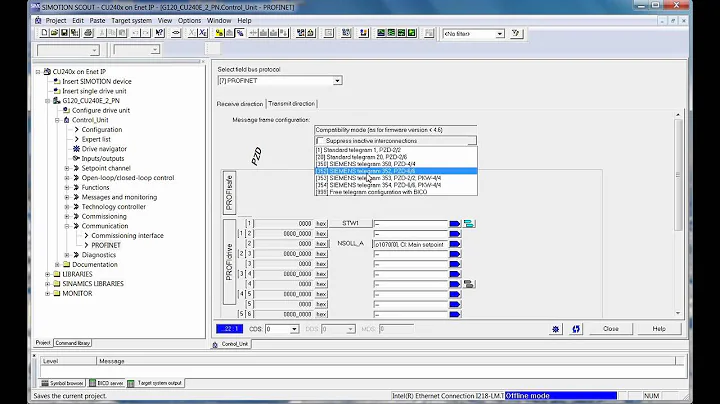Choose Standard telegram 1, PZD-2/2
This screenshot has width=720, height=404.
tap(396, 150)
